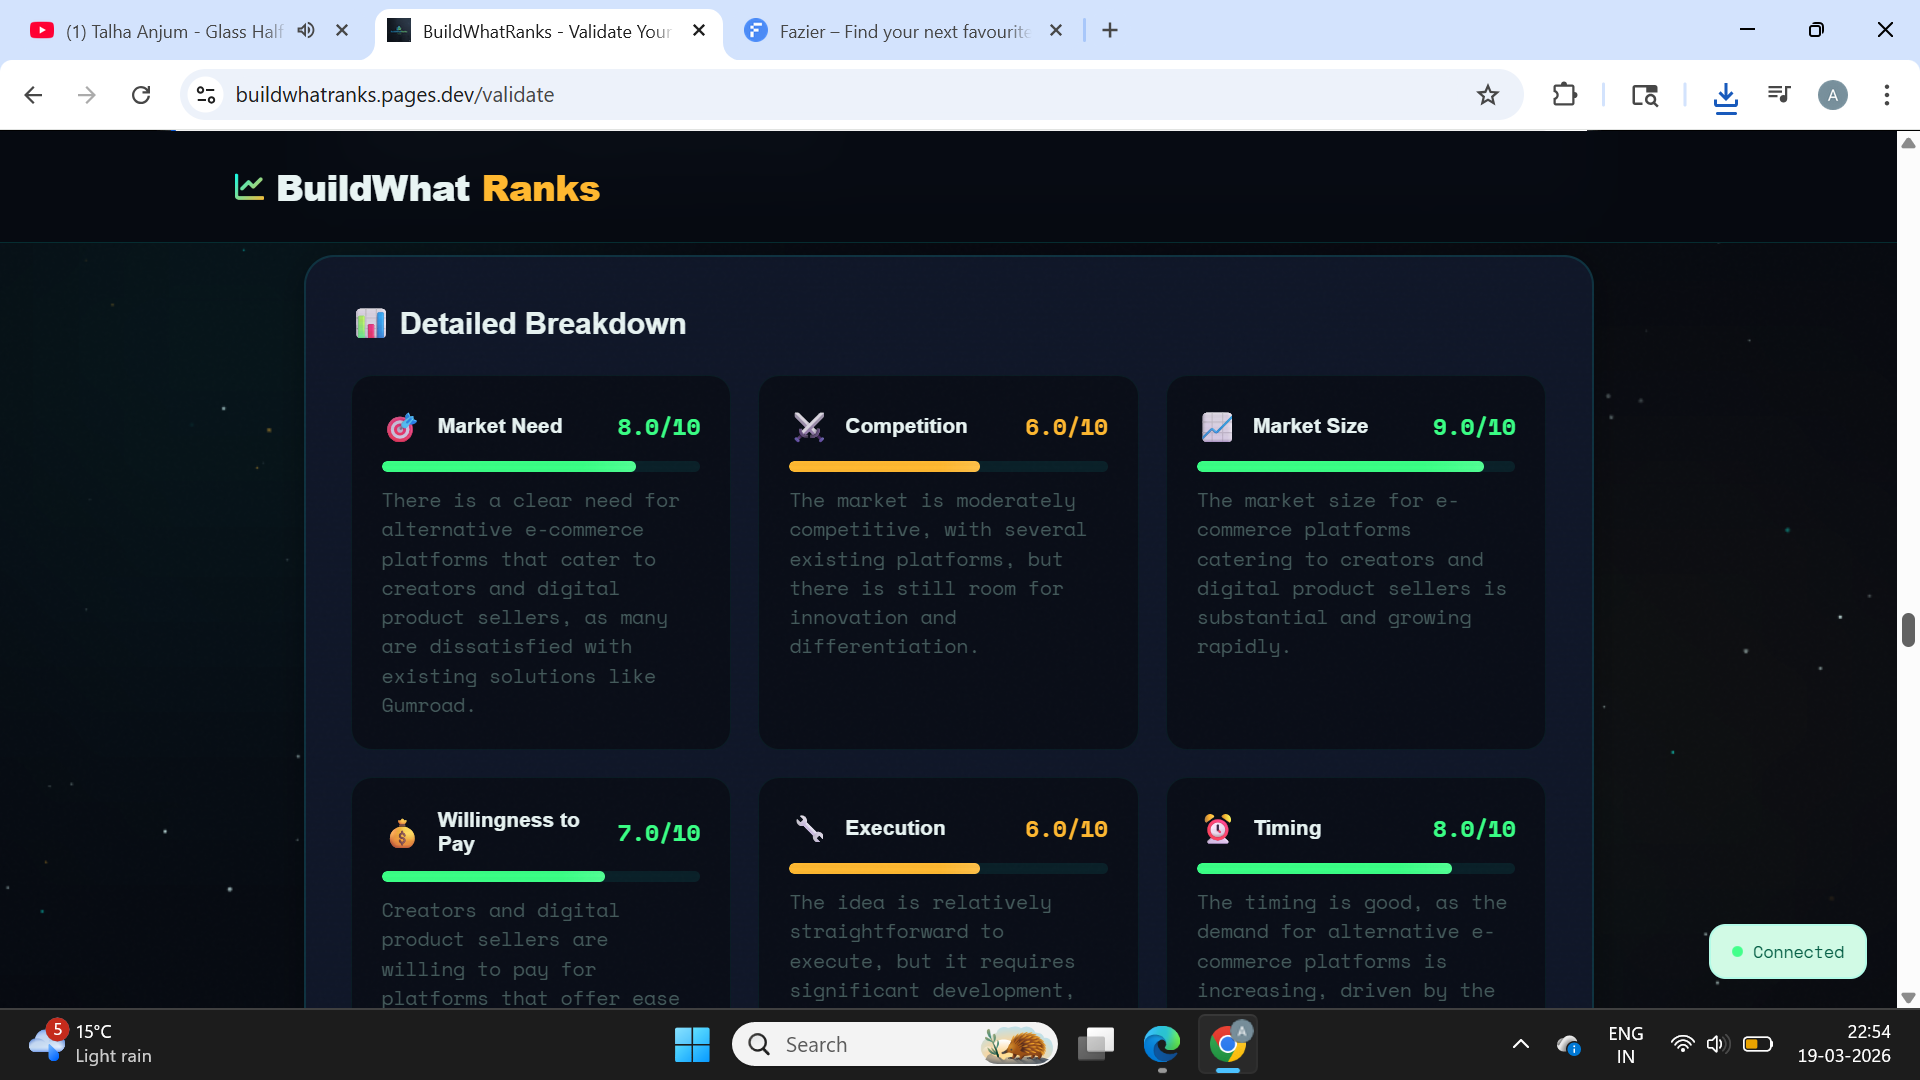Bookmark this page with the star icon
This screenshot has height=1080, width=1920.
pos(1487,95)
